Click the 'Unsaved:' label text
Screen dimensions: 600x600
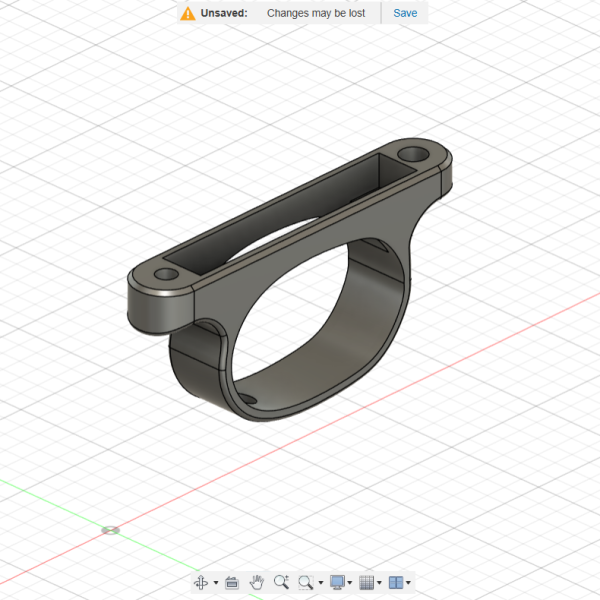pos(224,13)
